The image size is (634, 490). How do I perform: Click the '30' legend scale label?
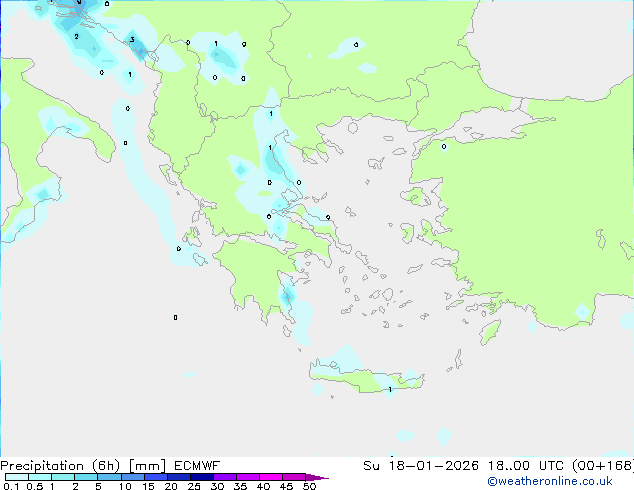click(217, 486)
